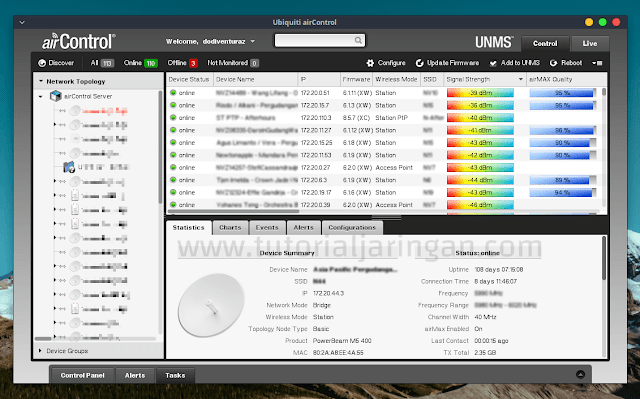The width and height of the screenshot is (640, 399).
Task: Click the green status dot for 172.20.11.27
Action: point(173,130)
